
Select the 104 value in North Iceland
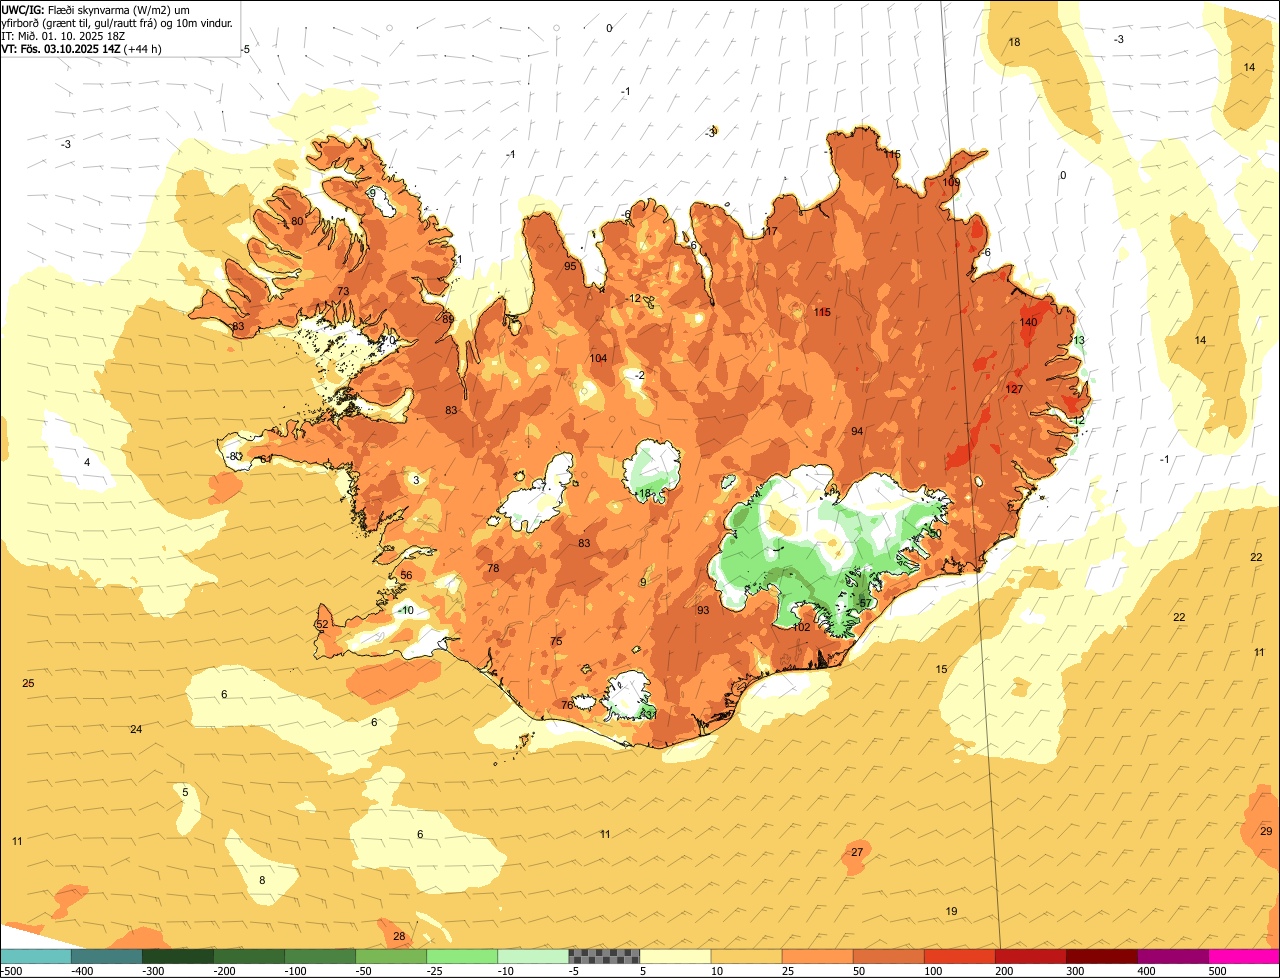(598, 358)
